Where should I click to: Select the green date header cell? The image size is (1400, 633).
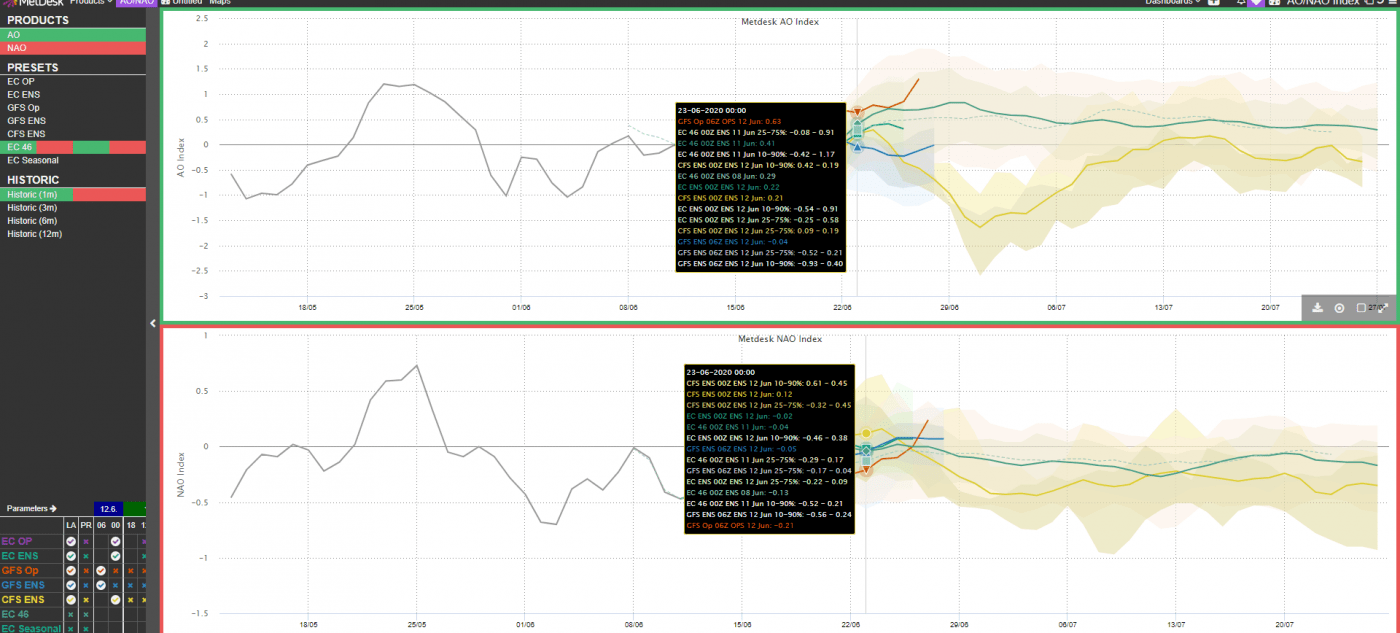135,508
